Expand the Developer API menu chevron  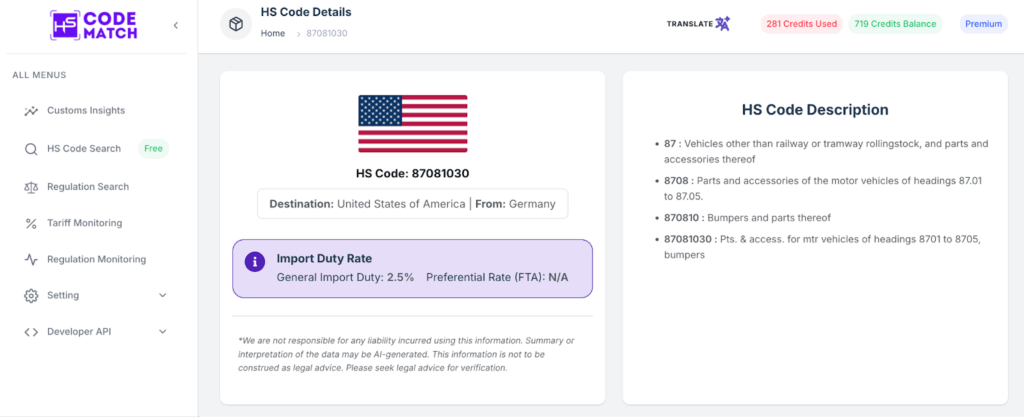pyautogui.click(x=163, y=332)
